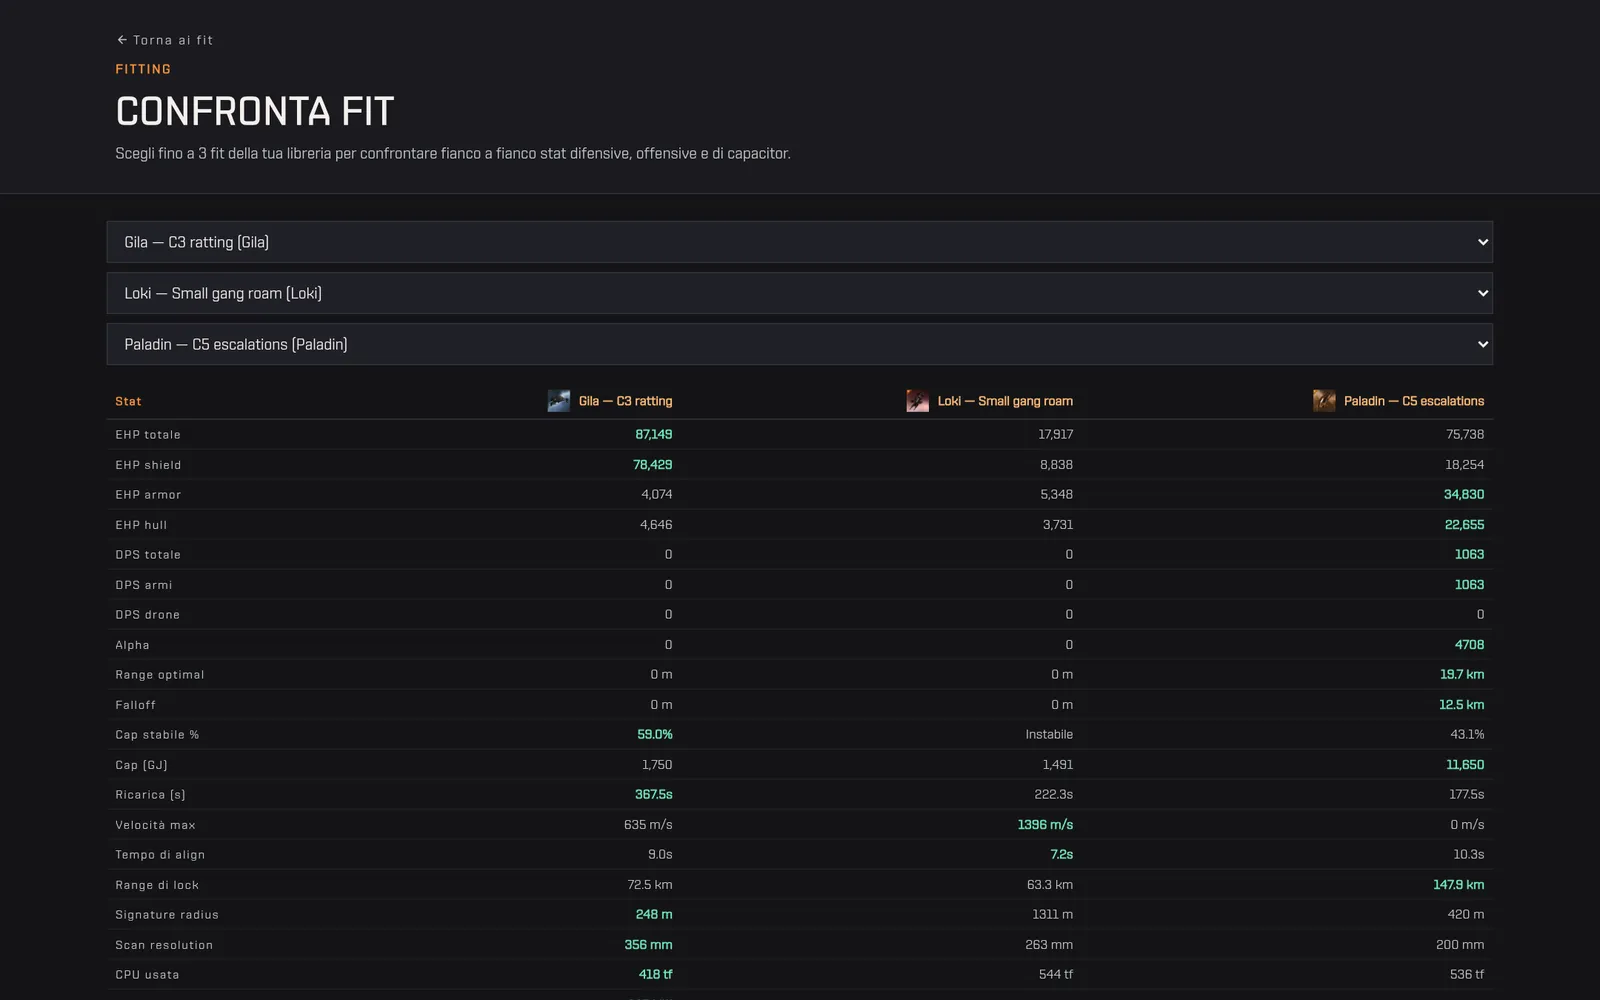Go back via 'Torna ai fit' link
Image resolution: width=1600 pixels, height=1000 pixels.
164,40
